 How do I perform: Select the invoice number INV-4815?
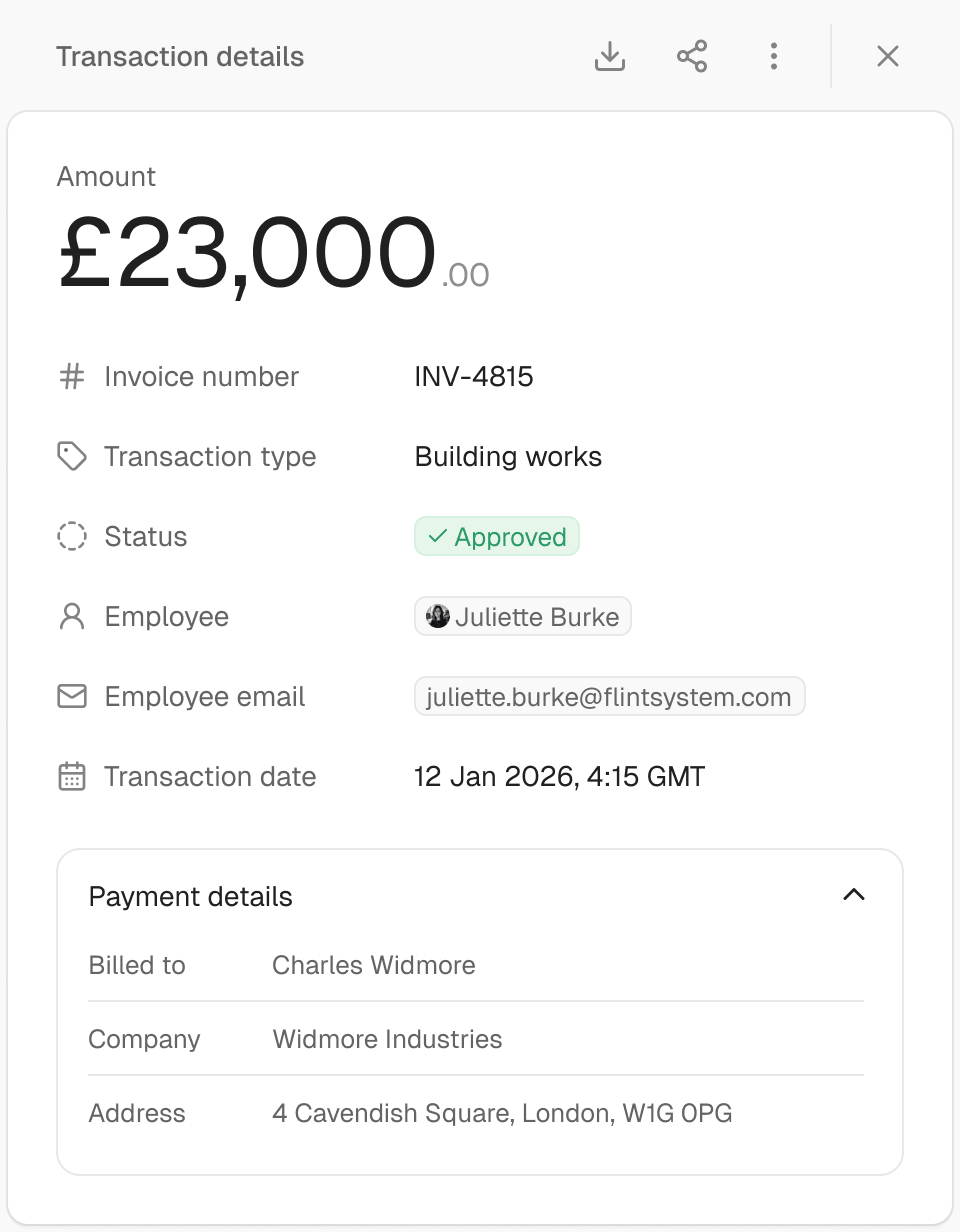point(474,377)
